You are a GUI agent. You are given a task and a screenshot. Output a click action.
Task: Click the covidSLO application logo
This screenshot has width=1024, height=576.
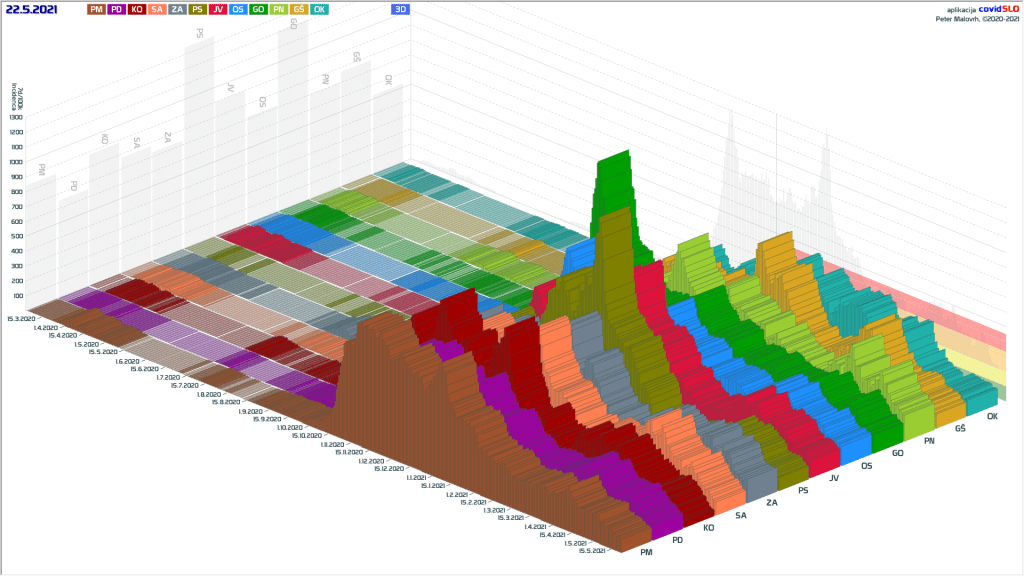[x=997, y=8]
